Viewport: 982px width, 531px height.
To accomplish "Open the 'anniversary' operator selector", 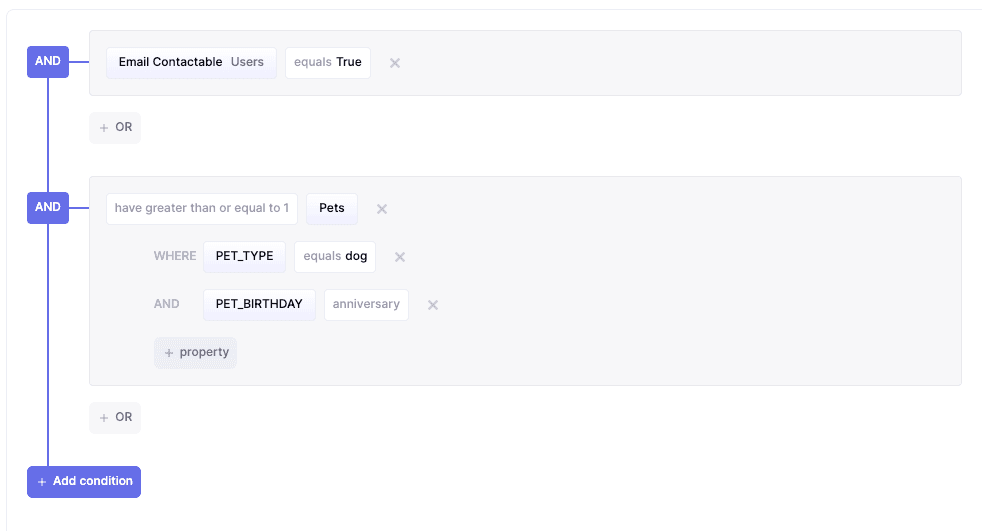I will (x=366, y=304).
